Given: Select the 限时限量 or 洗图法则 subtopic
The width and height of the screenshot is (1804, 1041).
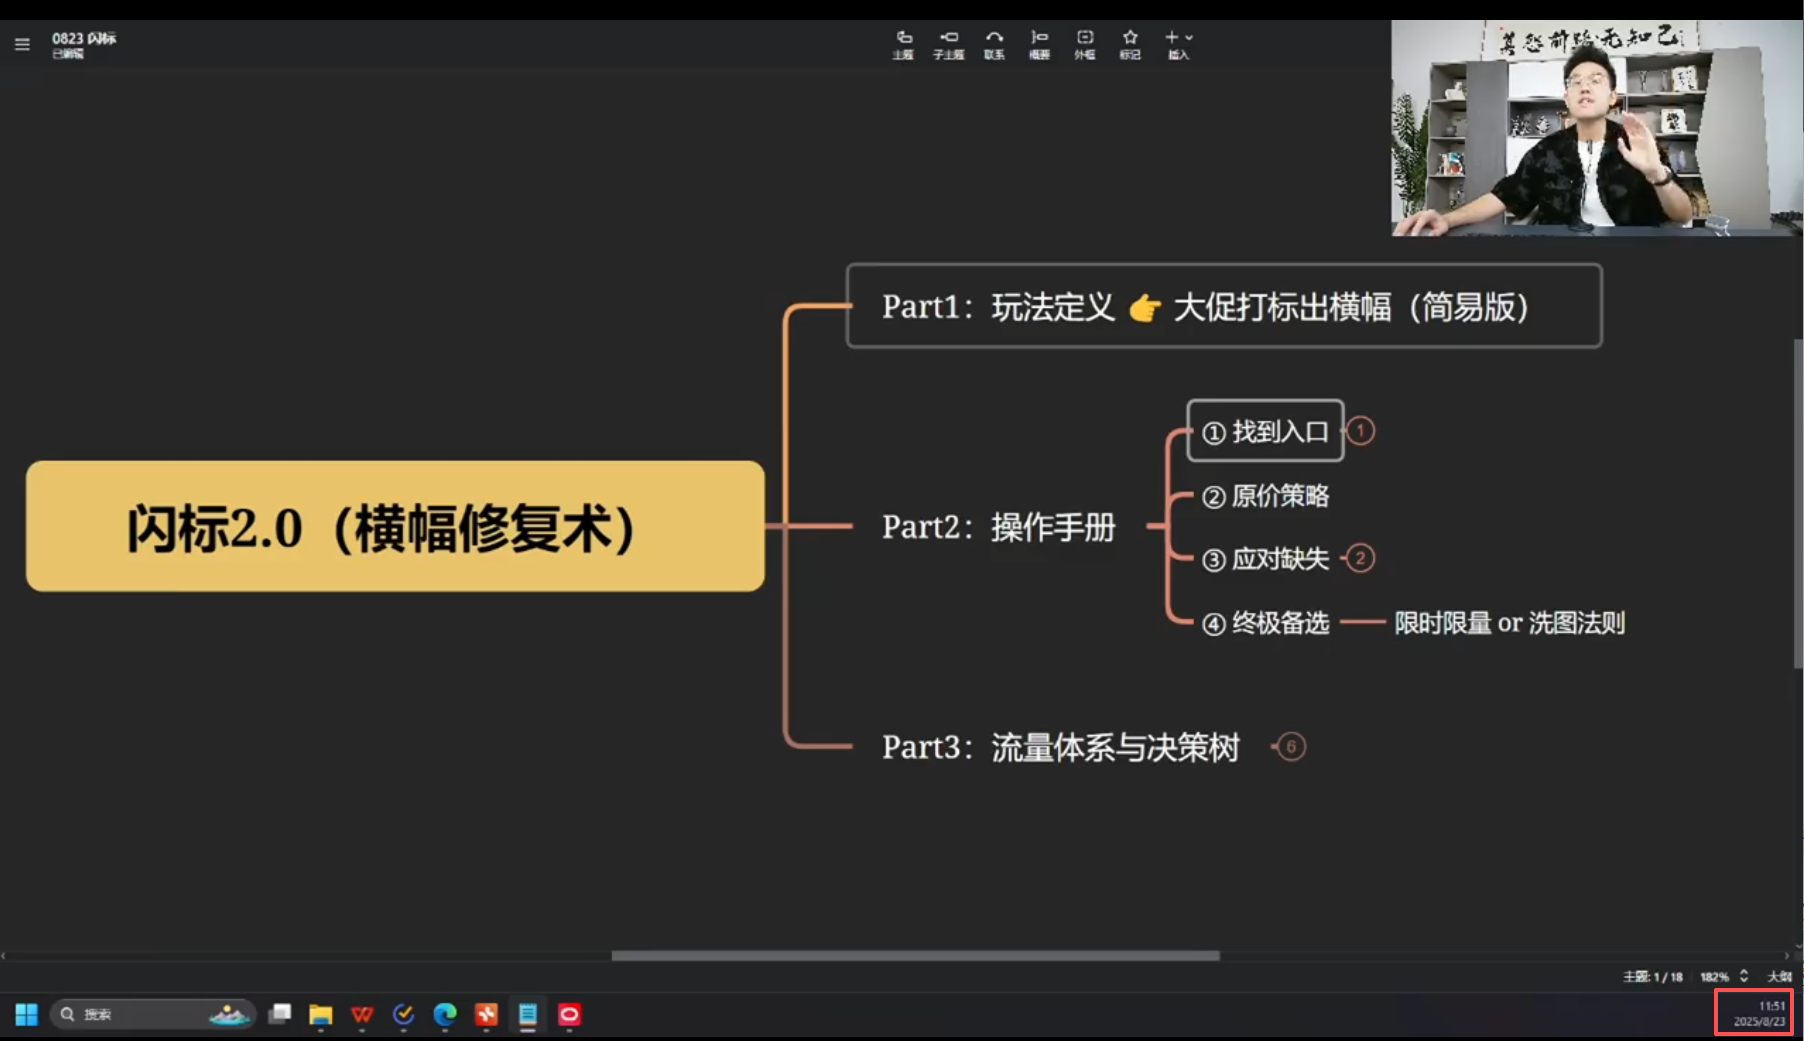Looking at the screenshot, I should [1509, 623].
